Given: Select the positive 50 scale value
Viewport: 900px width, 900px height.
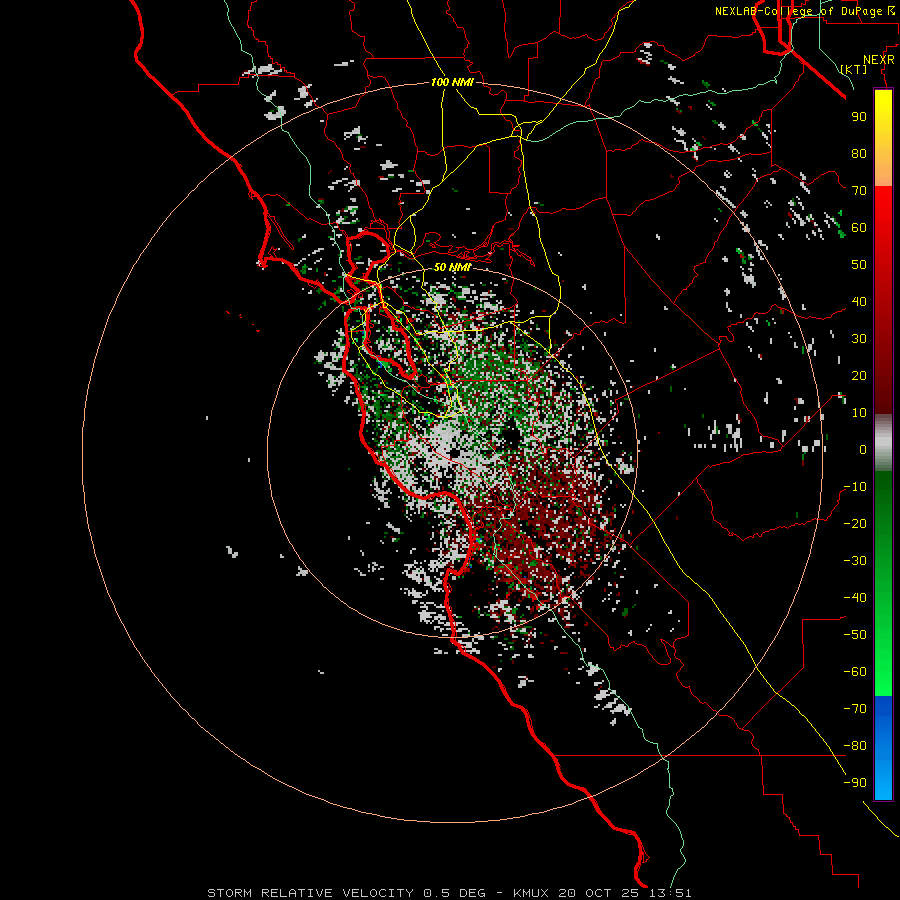Looking at the screenshot, I should pyautogui.click(x=859, y=265).
